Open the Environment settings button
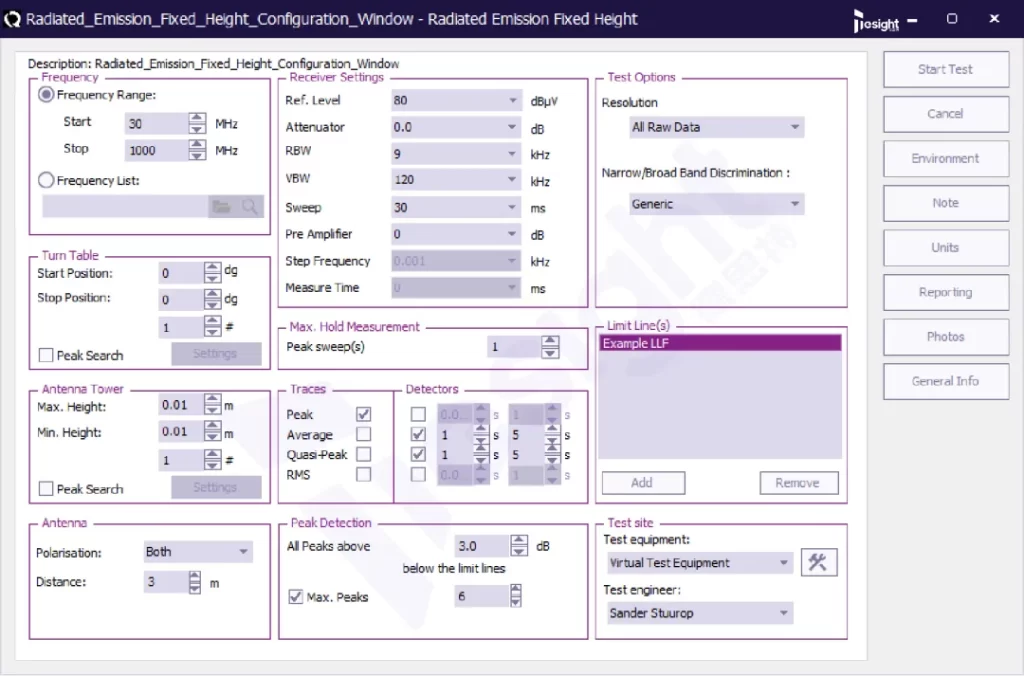 click(946, 158)
